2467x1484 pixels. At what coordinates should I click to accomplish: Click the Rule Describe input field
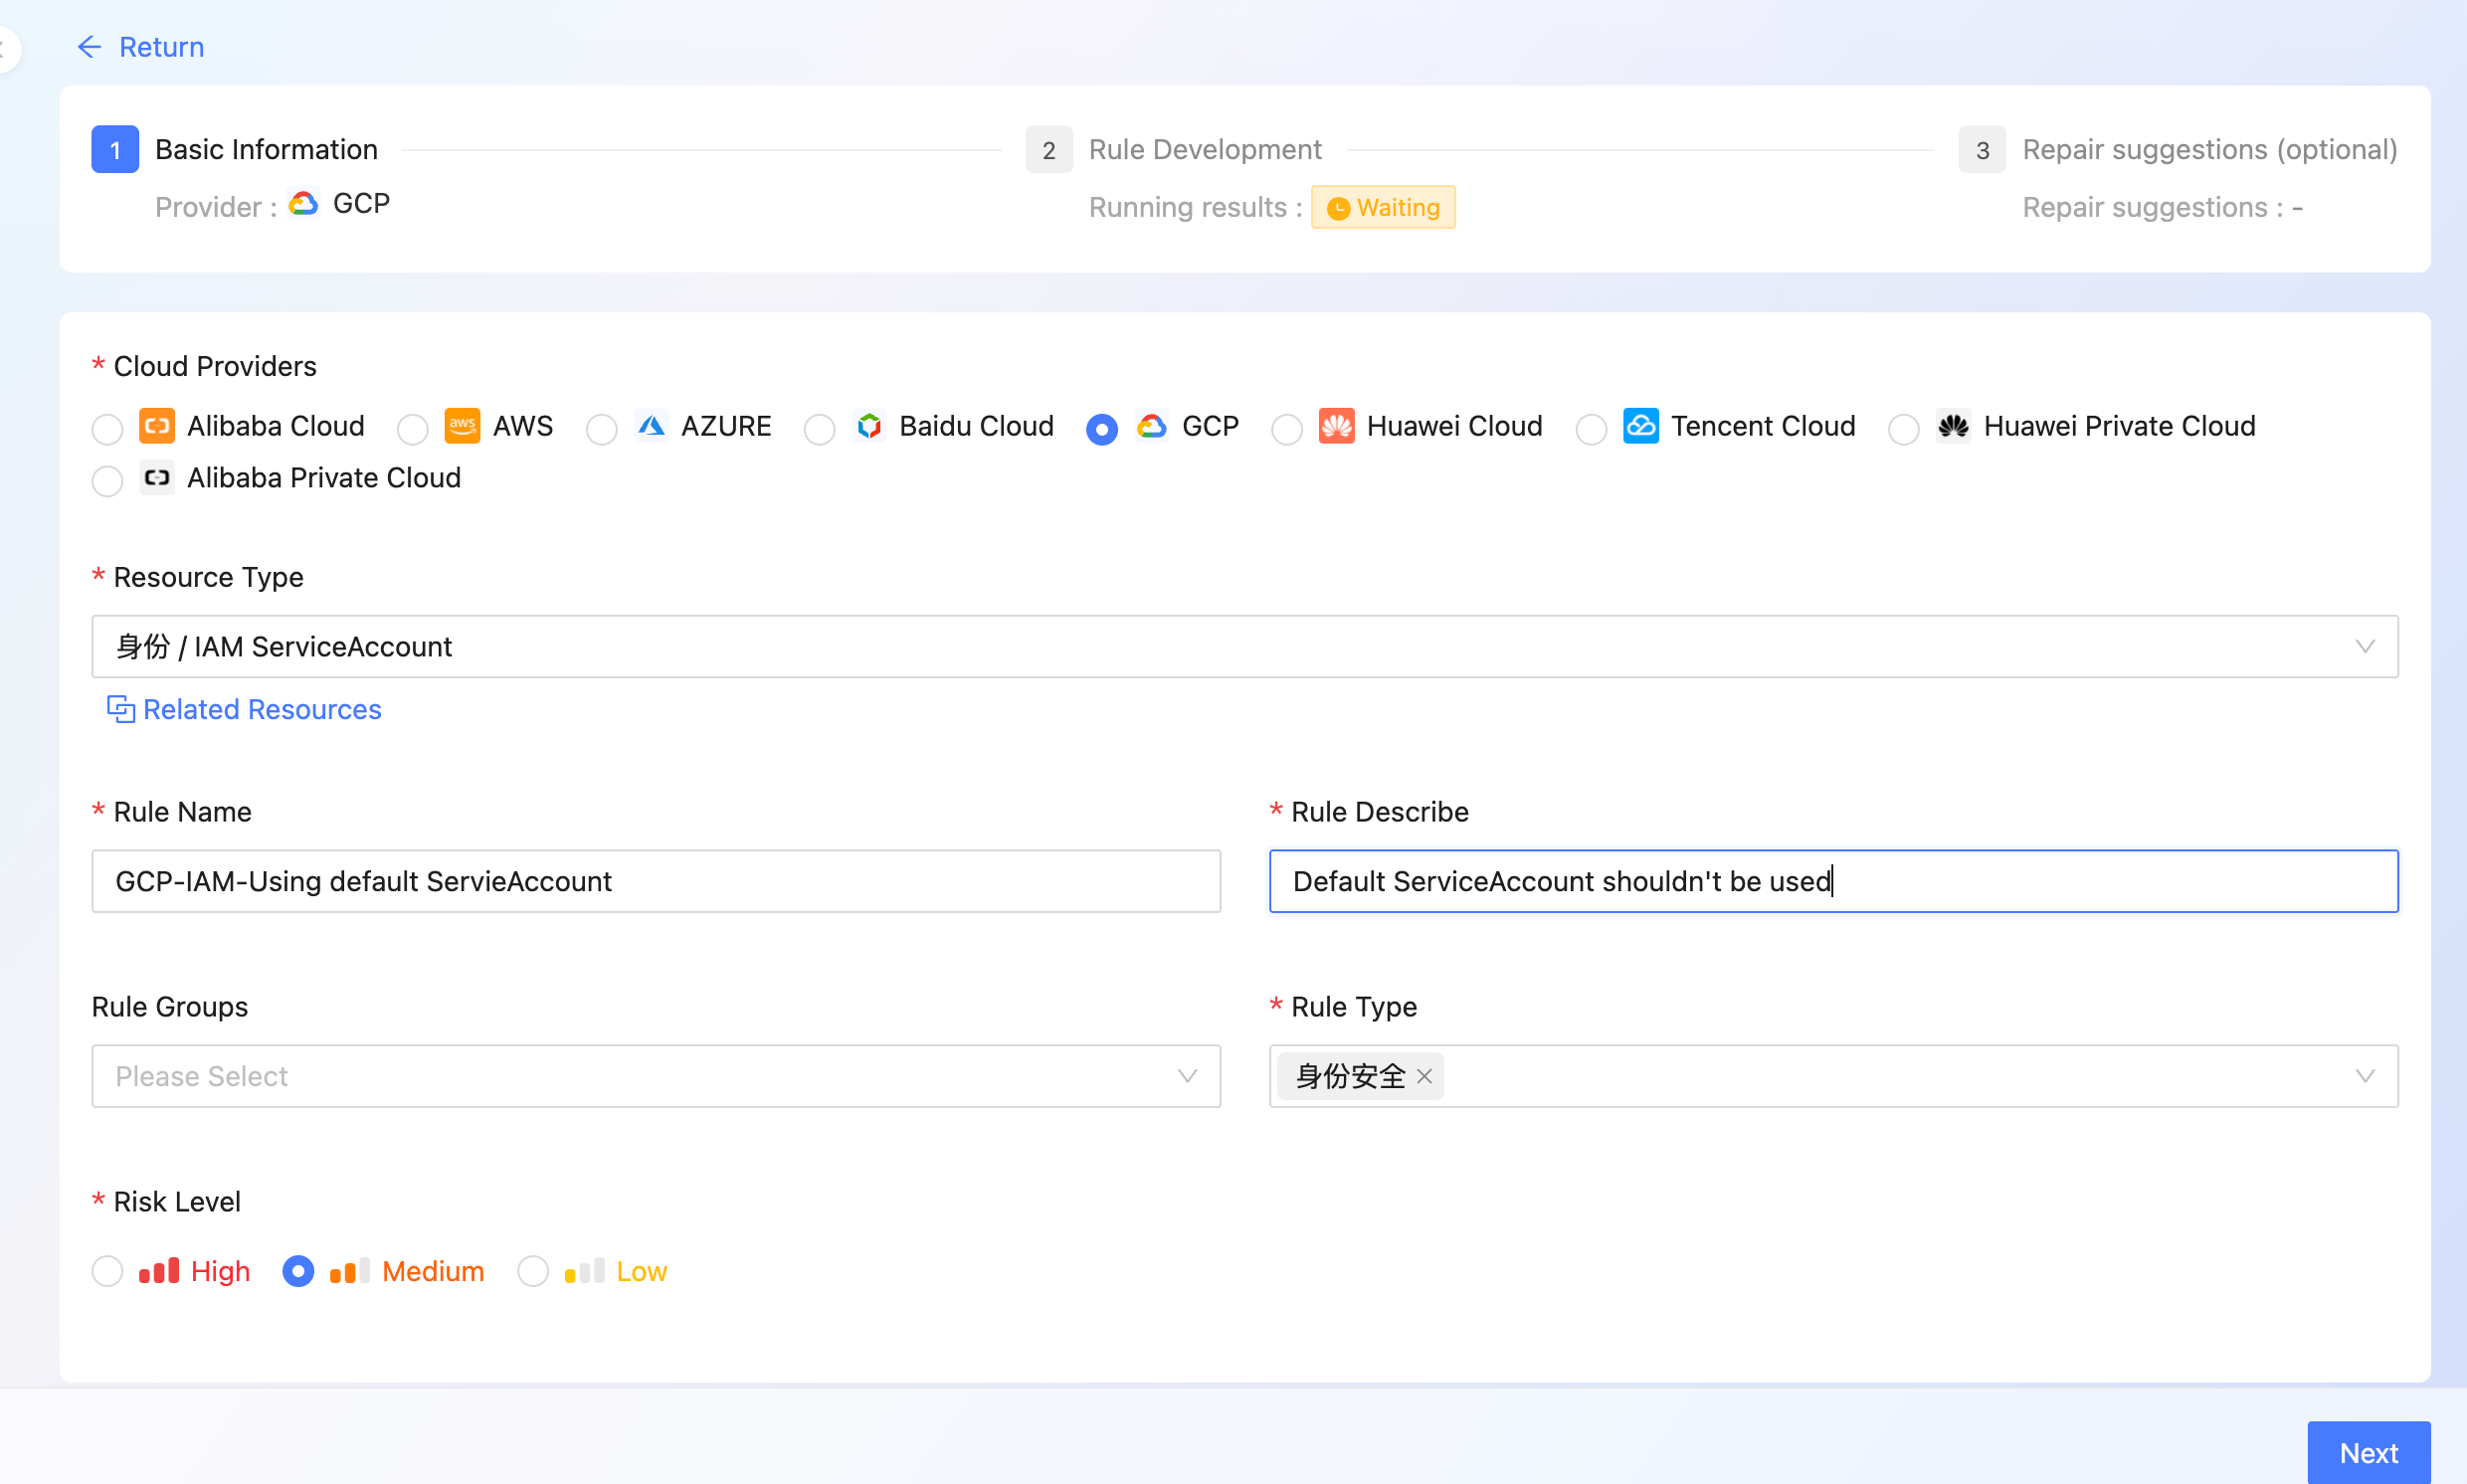1833,881
